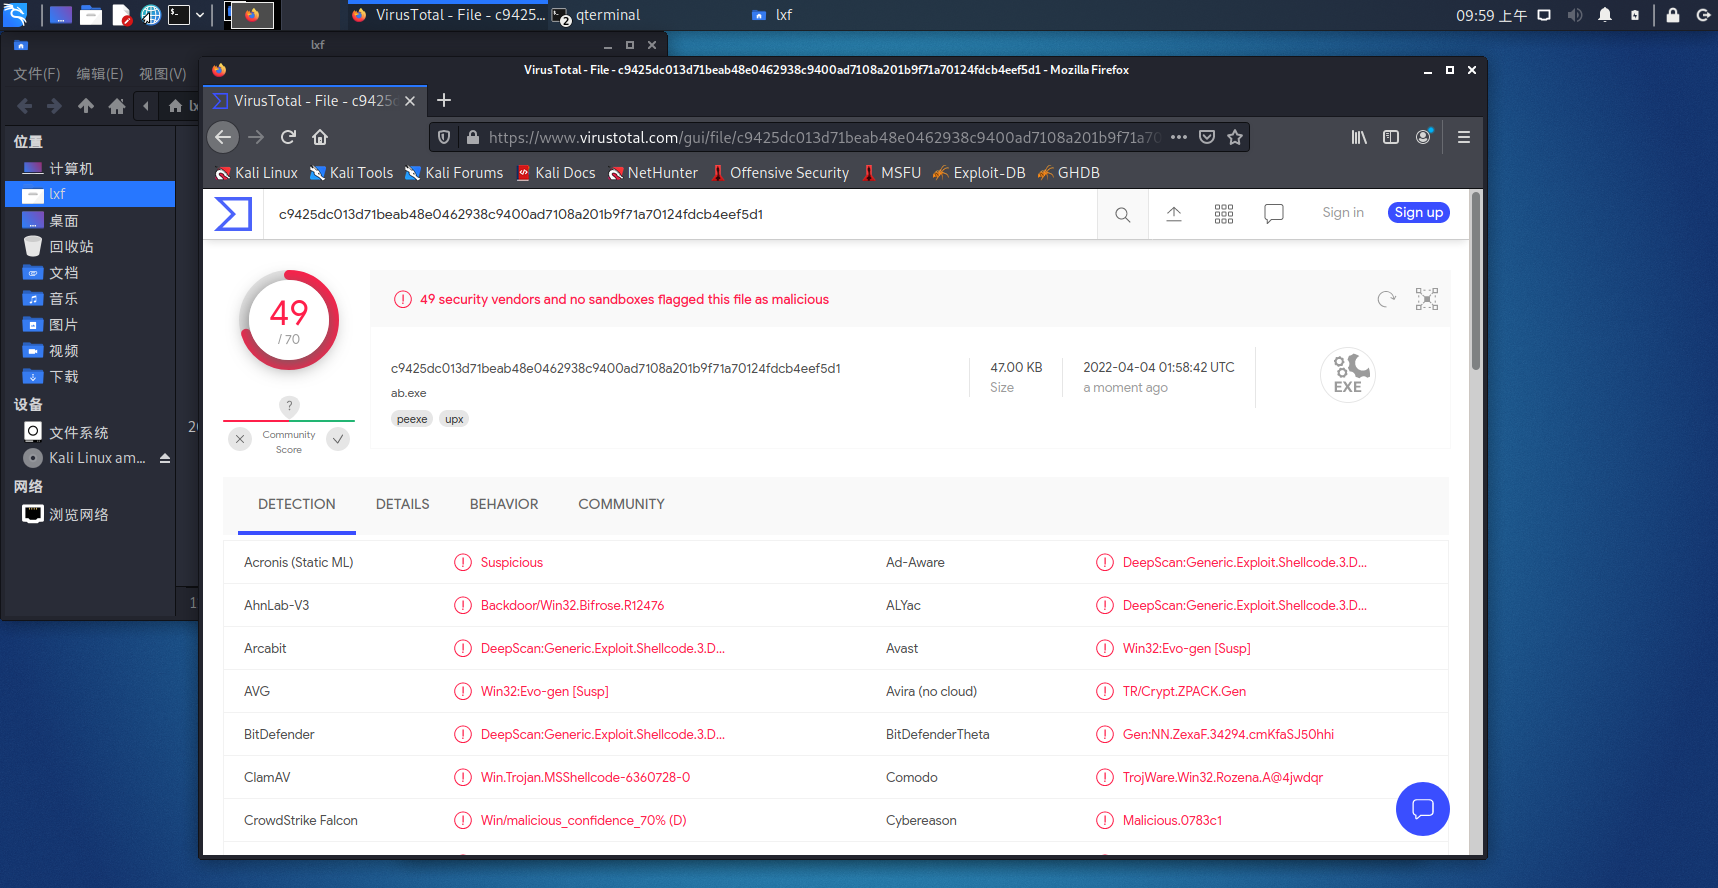
Task: Click the show desktop icon in the top panel
Action: point(61,15)
